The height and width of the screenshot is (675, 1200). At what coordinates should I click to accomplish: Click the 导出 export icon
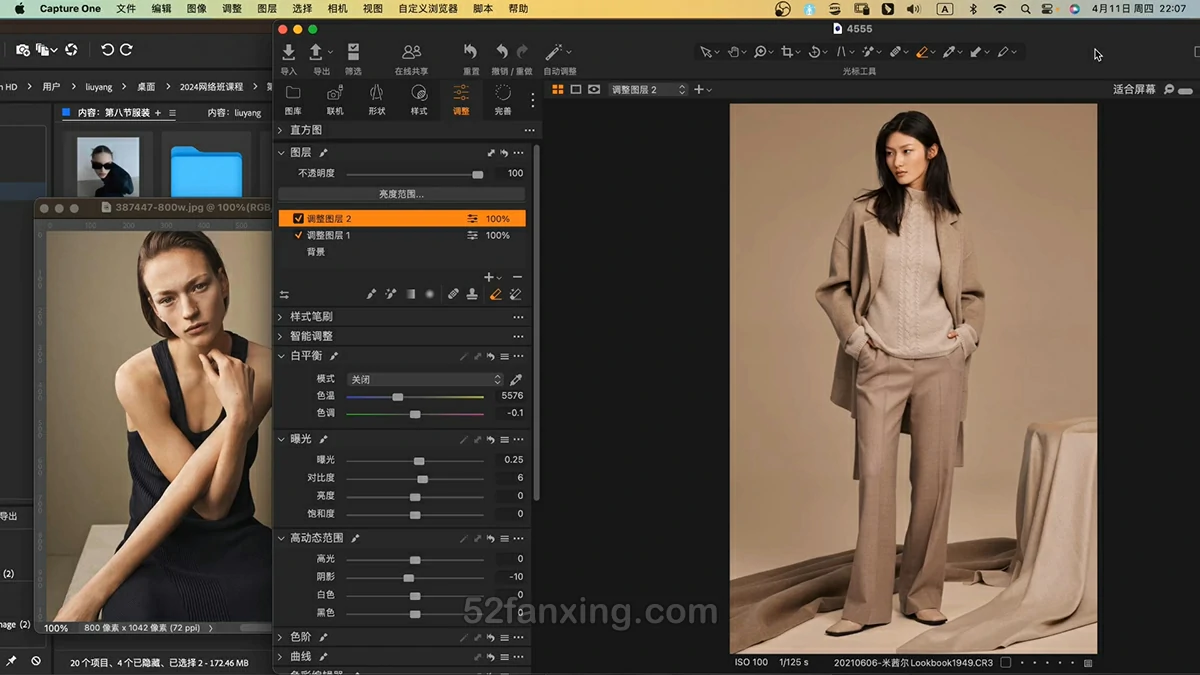[316, 52]
